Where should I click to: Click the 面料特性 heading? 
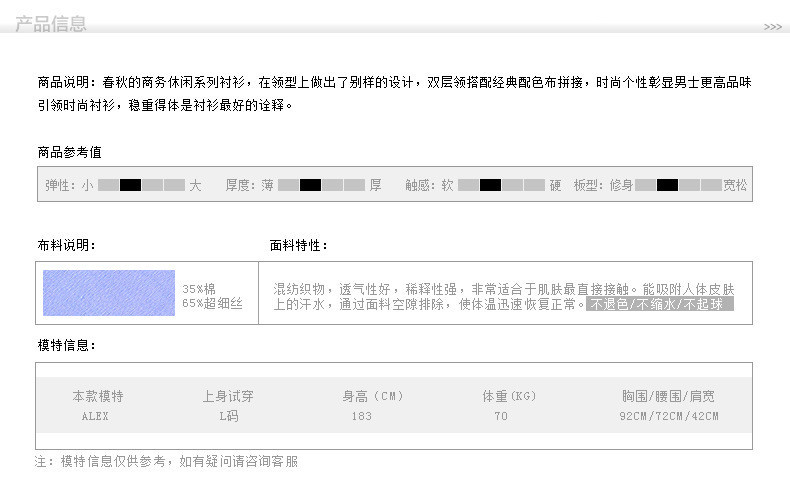click(298, 245)
